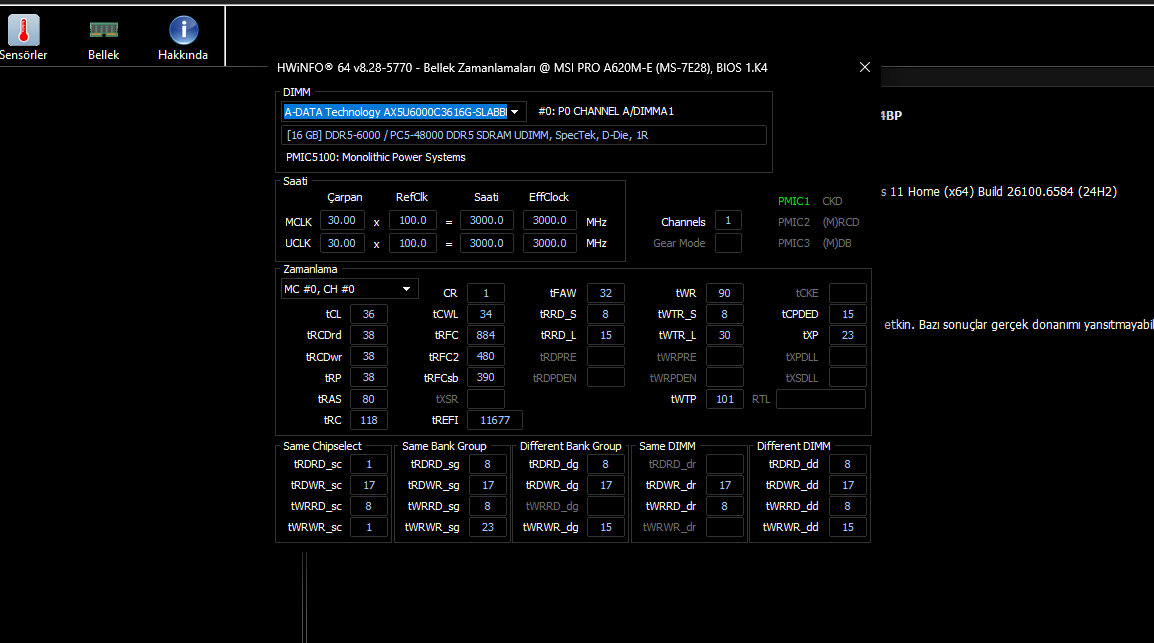
Task: Click the tRAS value 80
Action: click(369, 399)
